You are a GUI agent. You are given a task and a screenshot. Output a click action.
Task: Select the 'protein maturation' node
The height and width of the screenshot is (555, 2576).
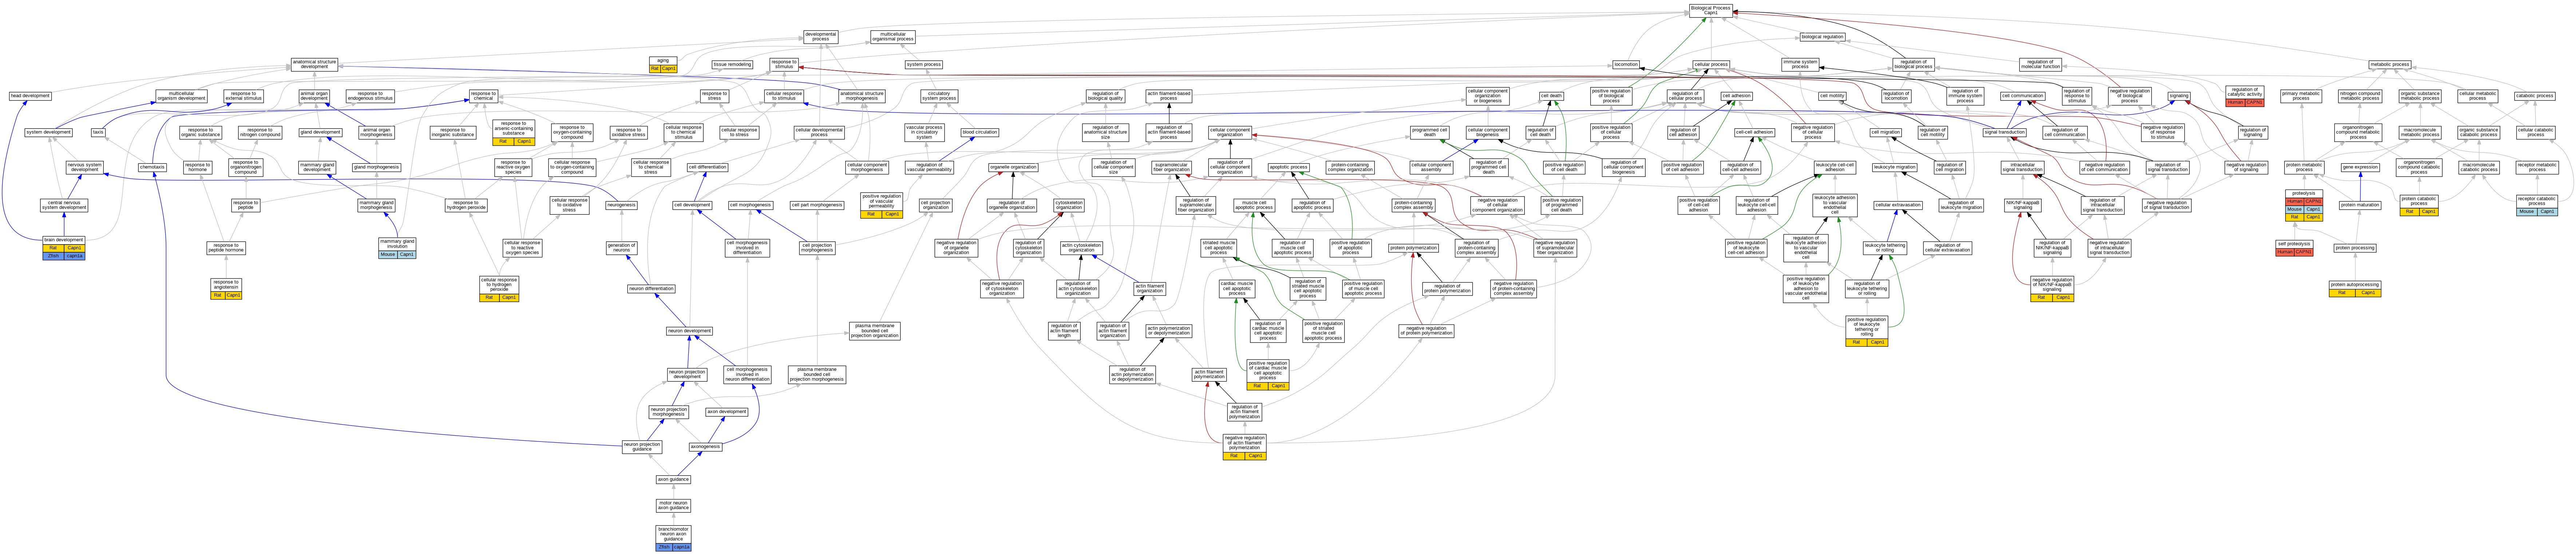pyautogui.click(x=2360, y=205)
